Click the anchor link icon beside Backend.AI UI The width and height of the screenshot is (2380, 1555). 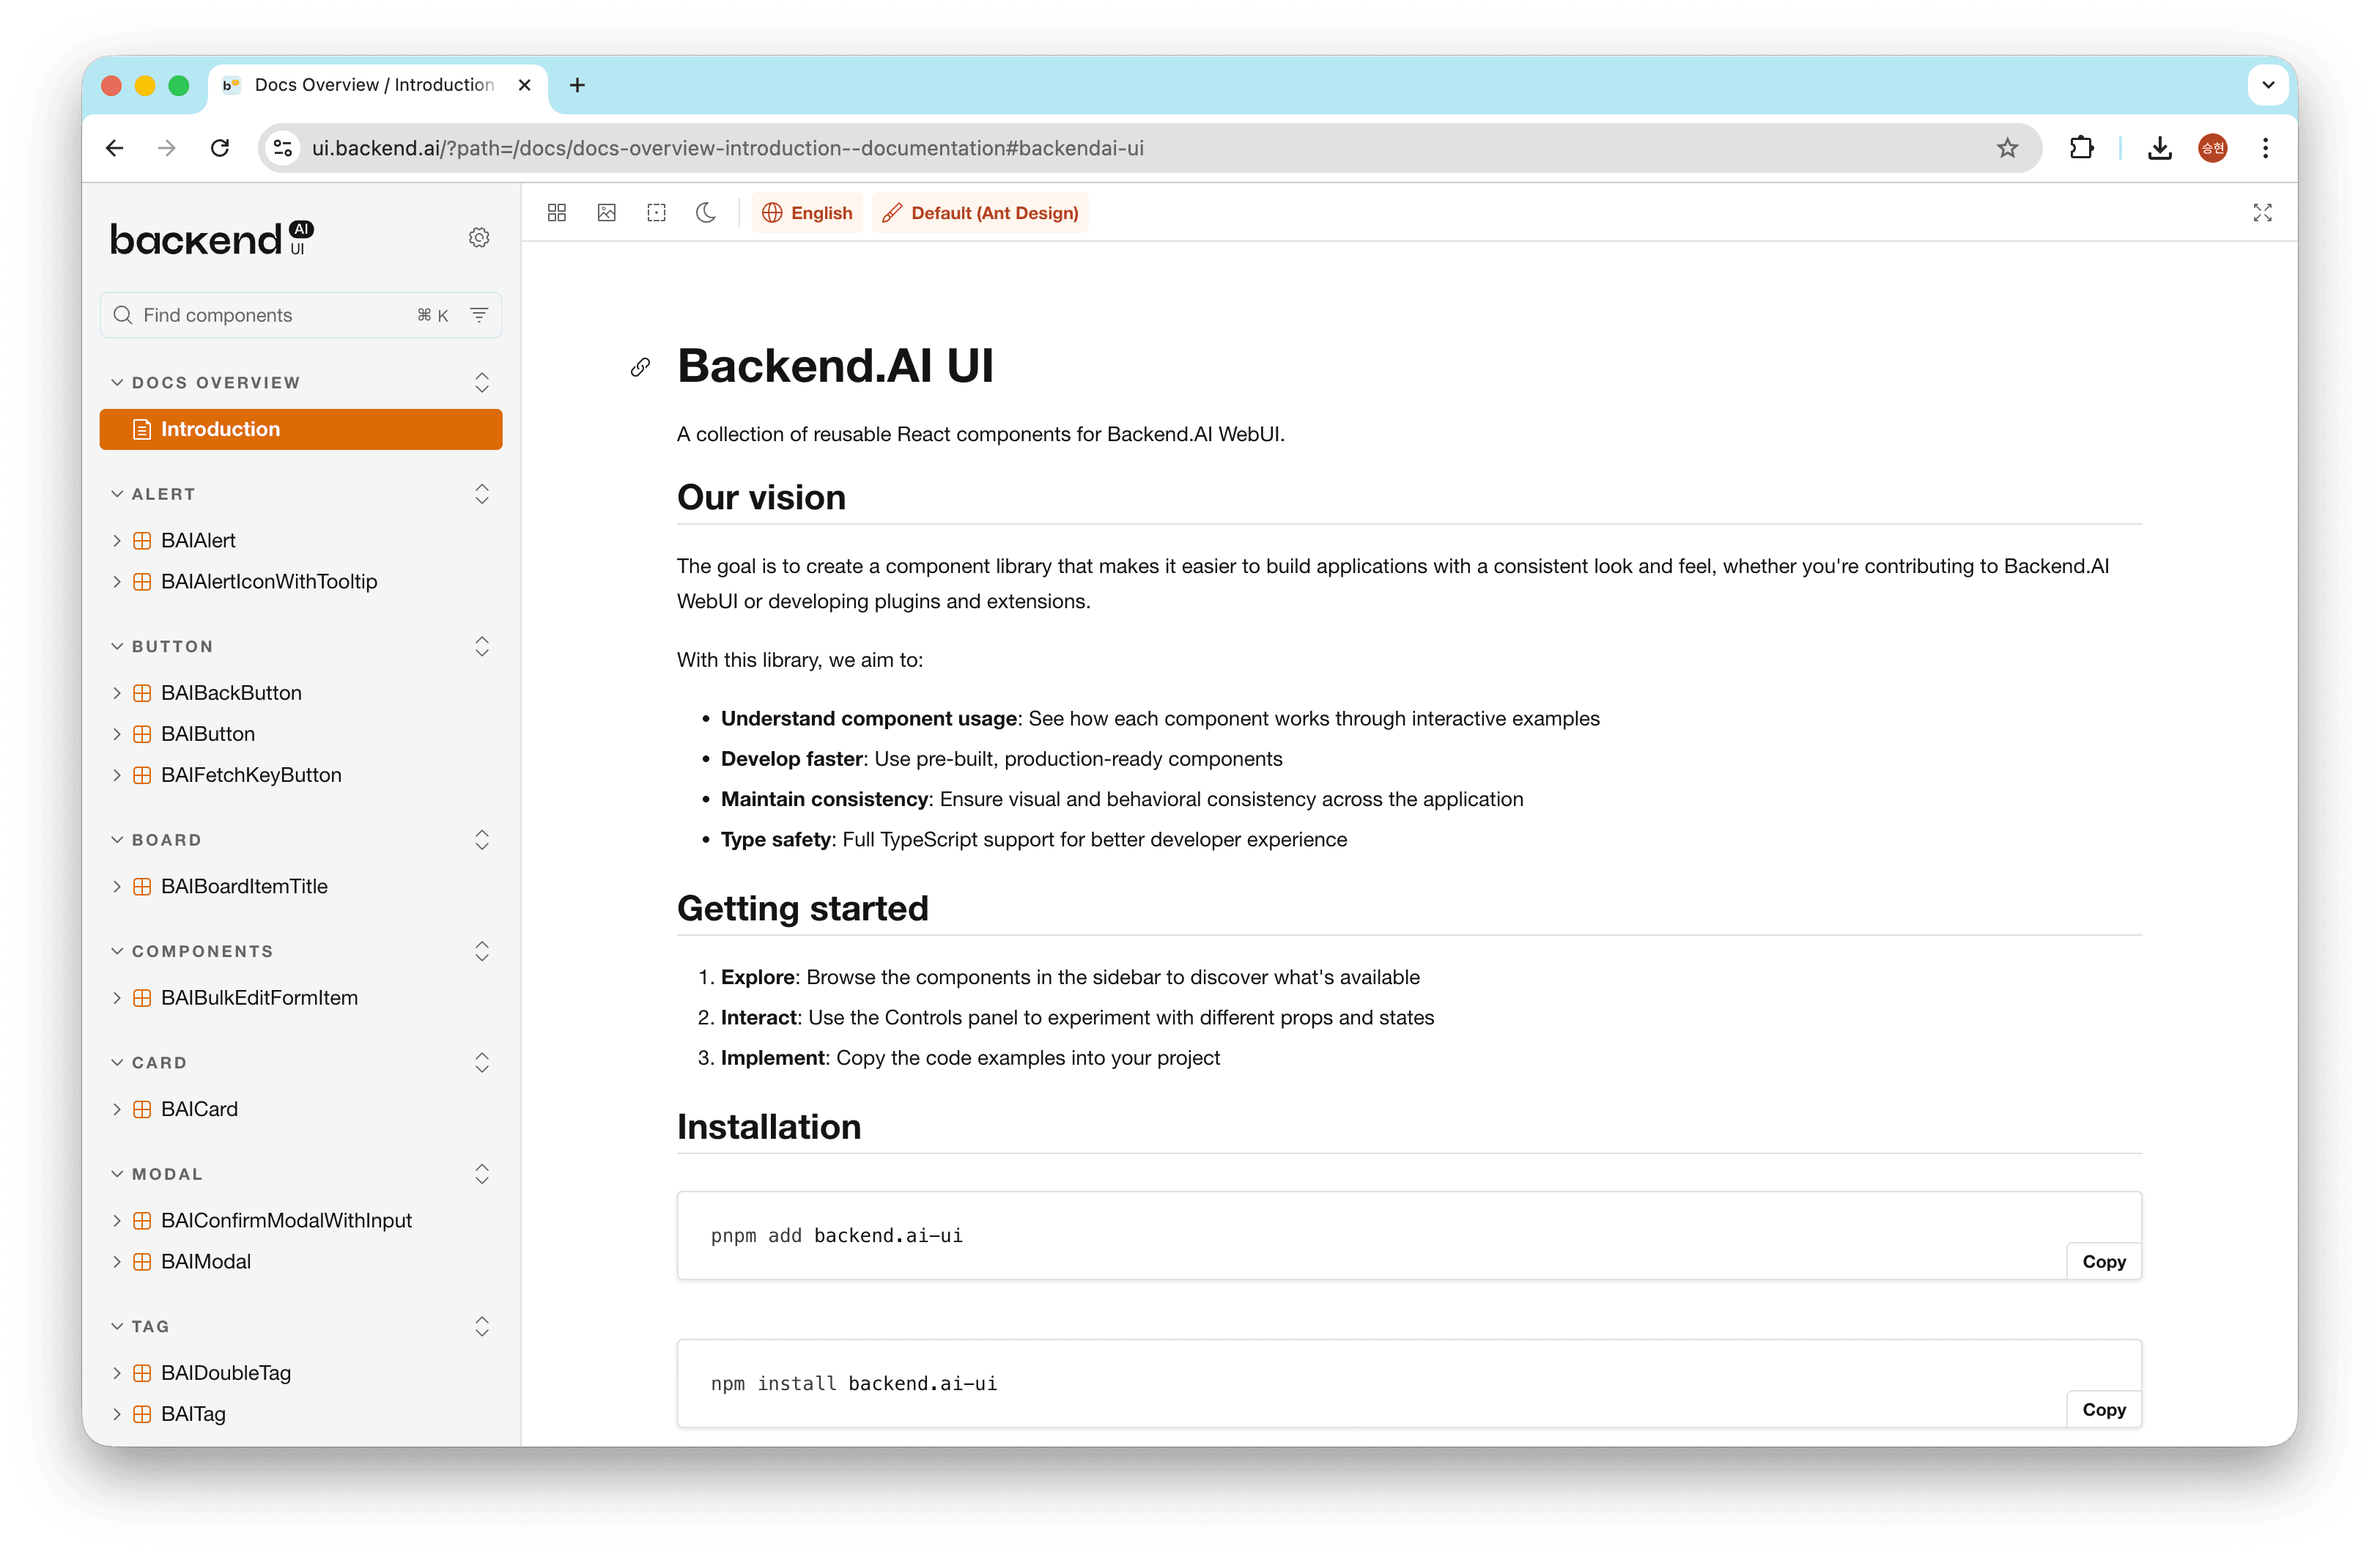pyautogui.click(x=641, y=367)
